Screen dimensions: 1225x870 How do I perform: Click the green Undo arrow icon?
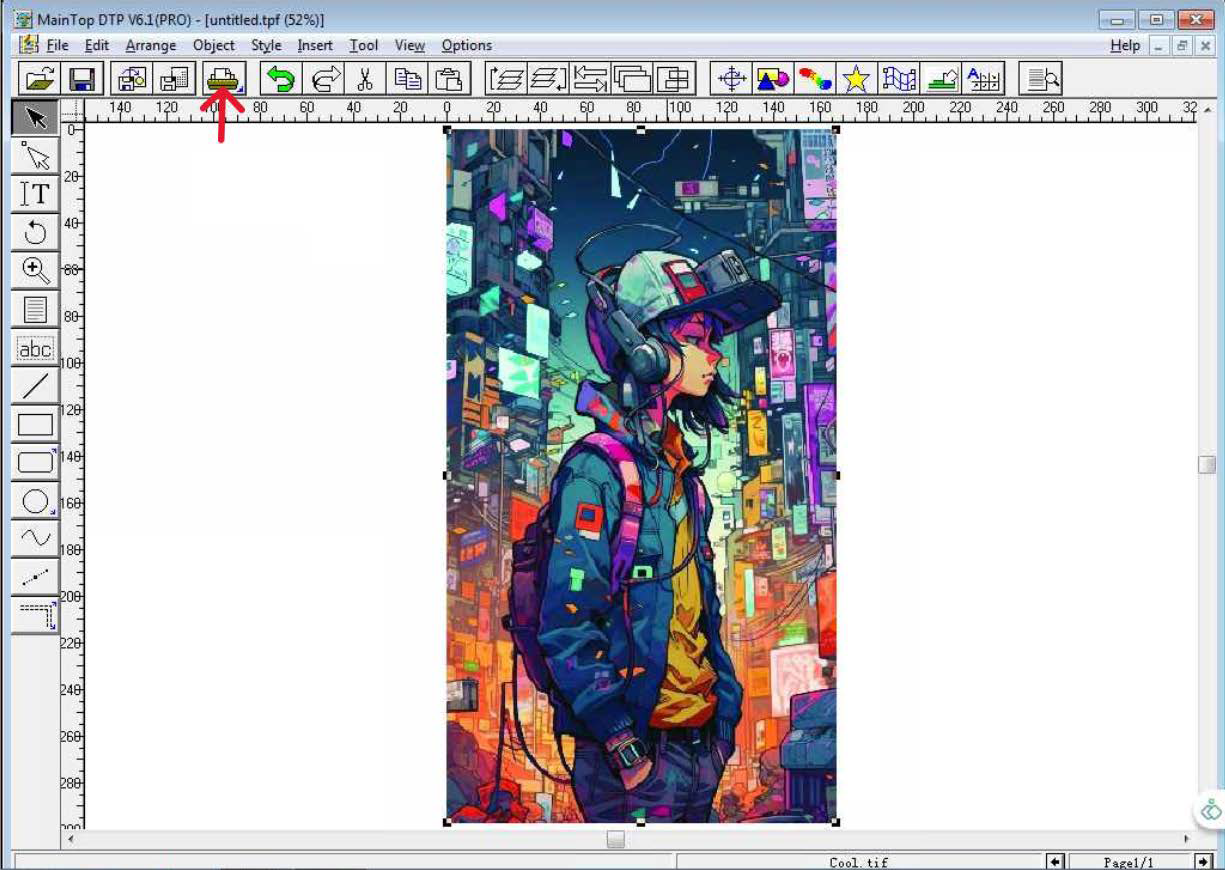(x=281, y=78)
